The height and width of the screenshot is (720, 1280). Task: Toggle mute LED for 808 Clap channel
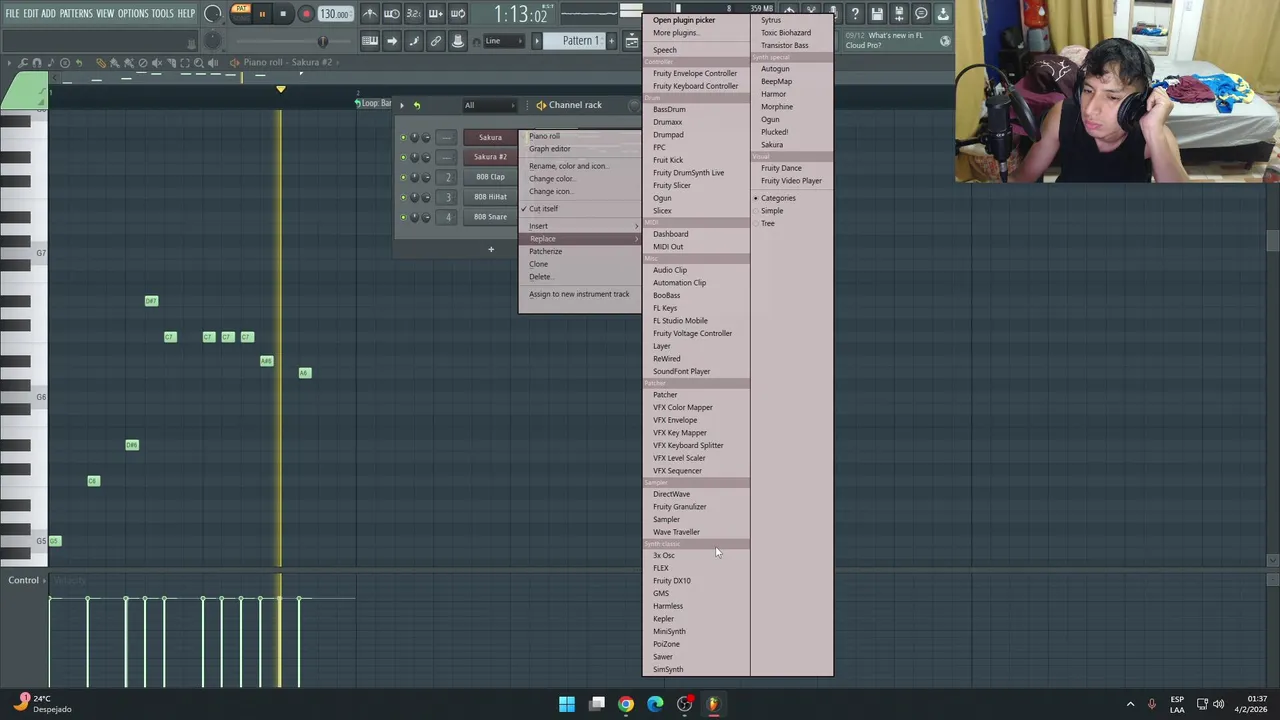(403, 178)
